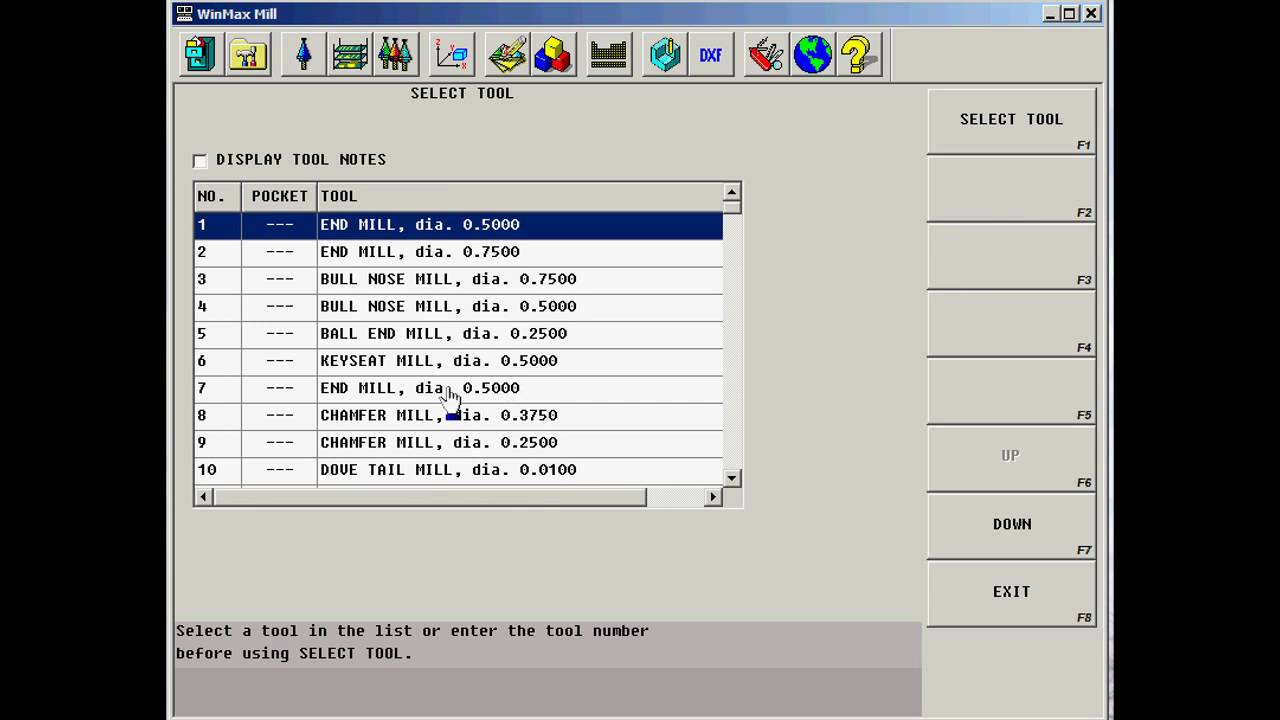The width and height of the screenshot is (1280, 720).
Task: Click the Swiss army knife utilities icon
Action: click(766, 54)
